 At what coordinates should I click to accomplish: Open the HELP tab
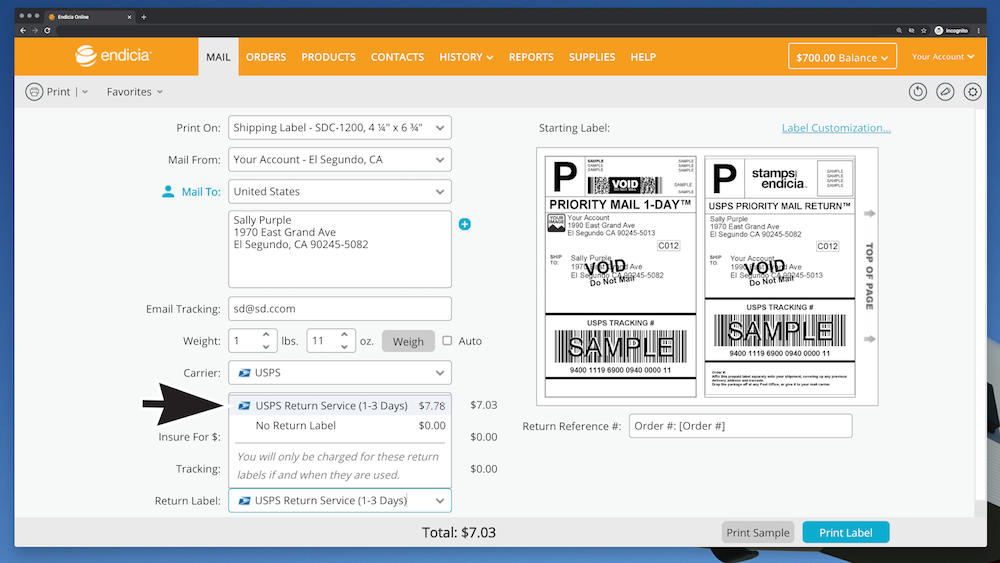[643, 57]
